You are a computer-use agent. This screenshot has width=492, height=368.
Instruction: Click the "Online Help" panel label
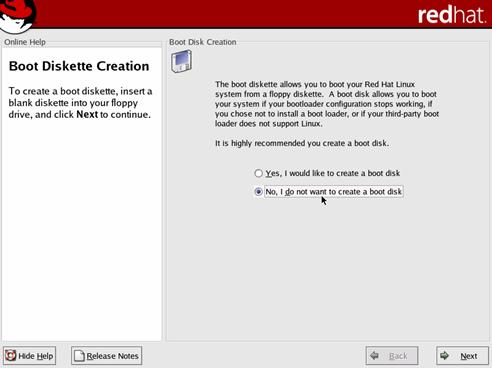[x=25, y=42]
